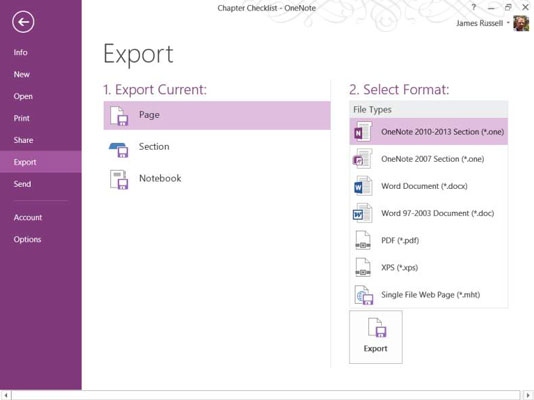Image resolution: width=534 pixels, height=400 pixels.
Task: Choose OneNote 2007 Section format icon
Action: point(362,159)
